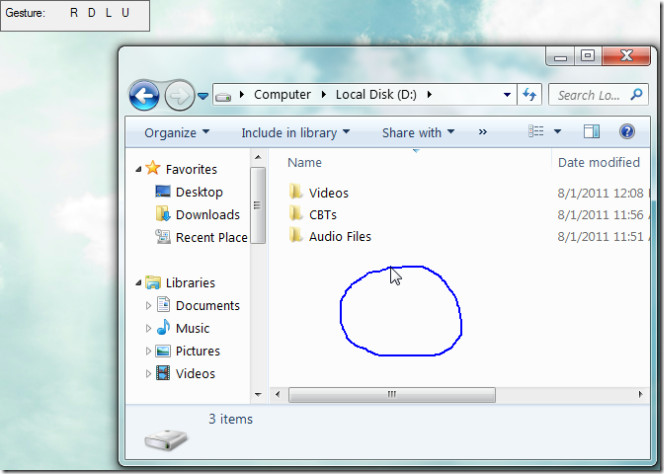Show more toolbar commands chevron
The height and width of the screenshot is (474, 664).
coord(482,132)
